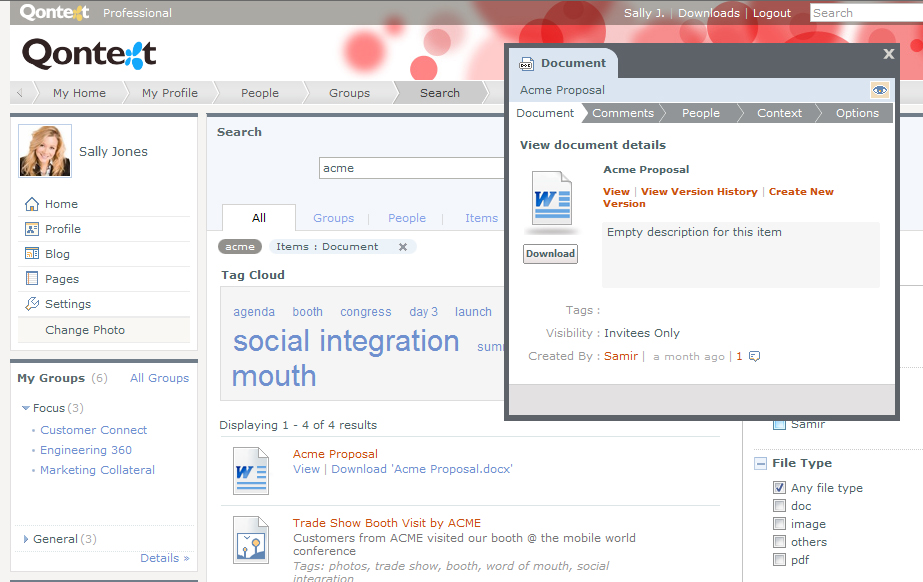Open the Groups navigation tab
923x582 pixels.
(349, 93)
